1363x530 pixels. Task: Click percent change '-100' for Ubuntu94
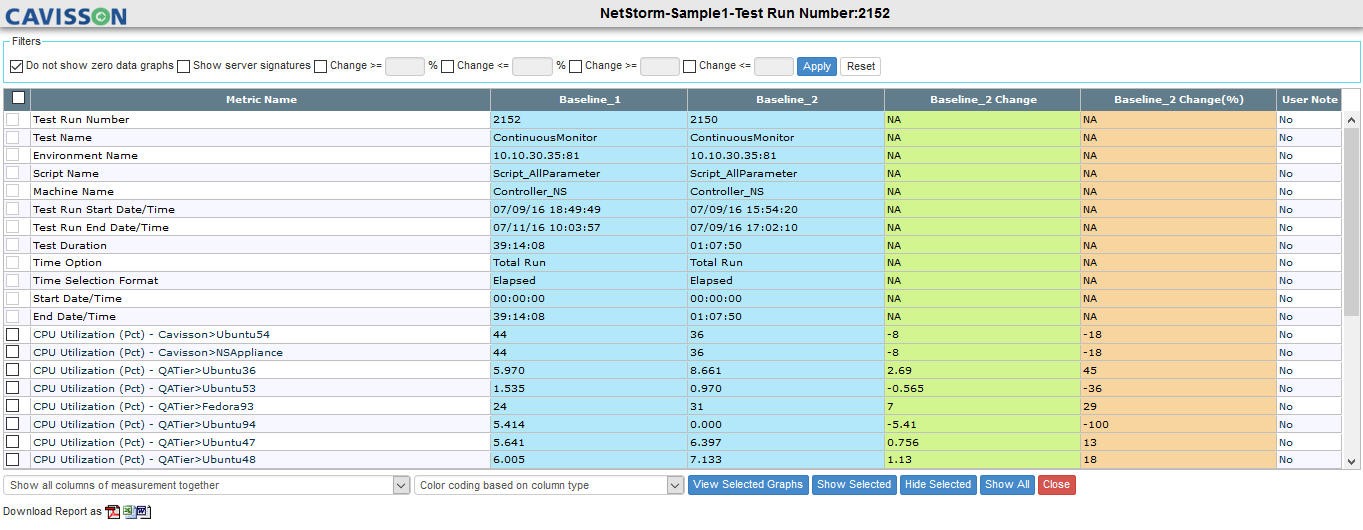click(1096, 424)
